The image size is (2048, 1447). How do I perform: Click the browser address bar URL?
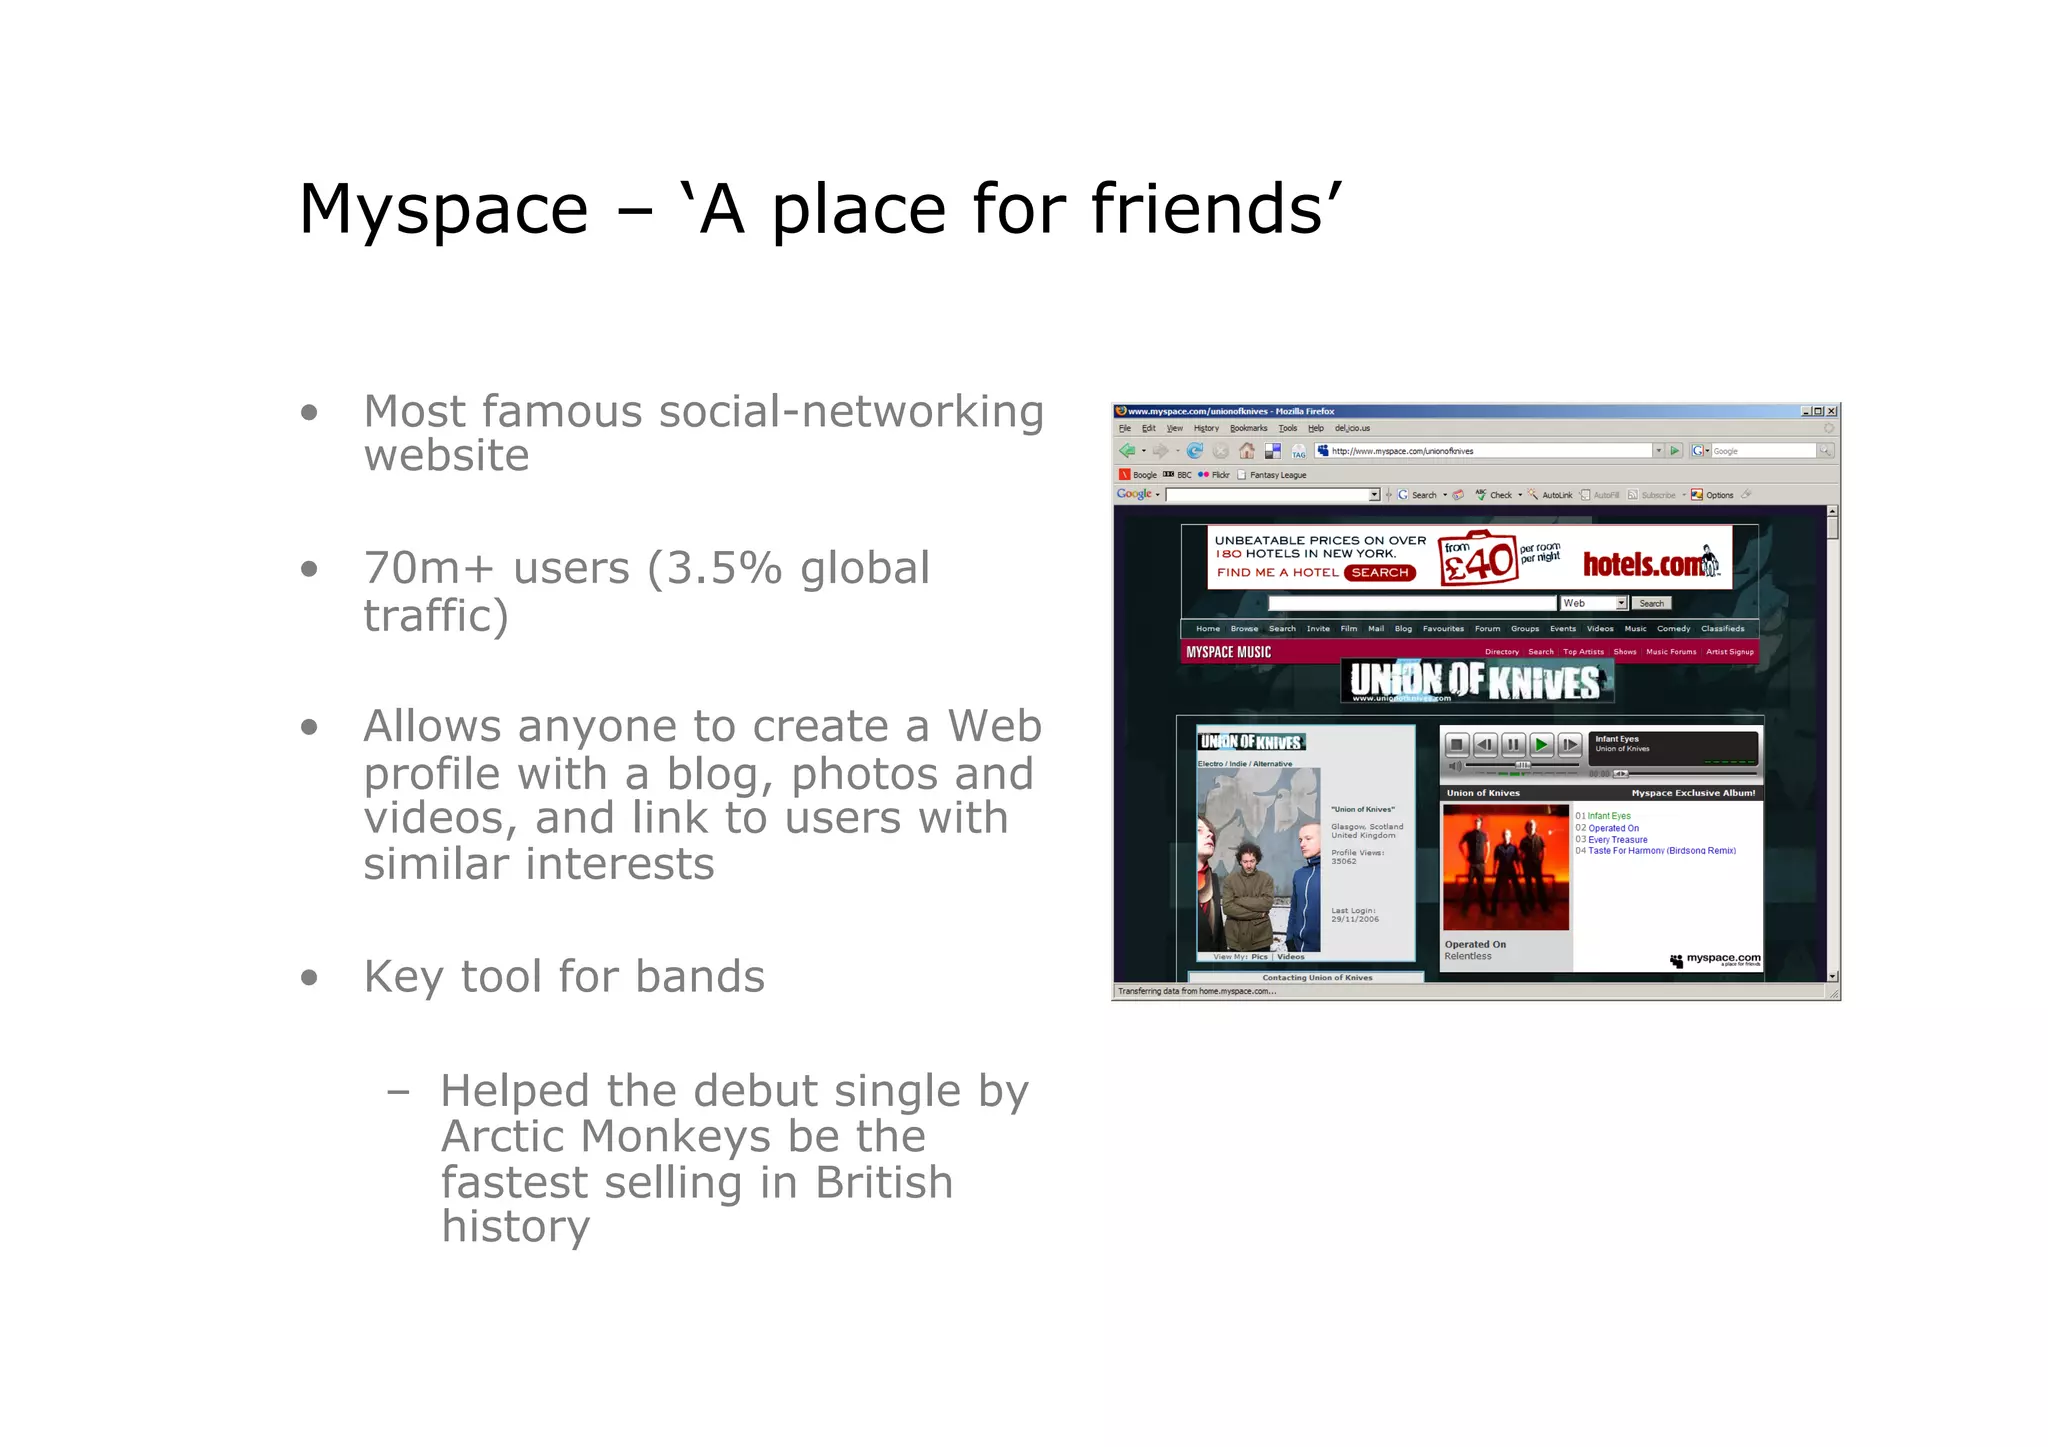pos(1485,451)
